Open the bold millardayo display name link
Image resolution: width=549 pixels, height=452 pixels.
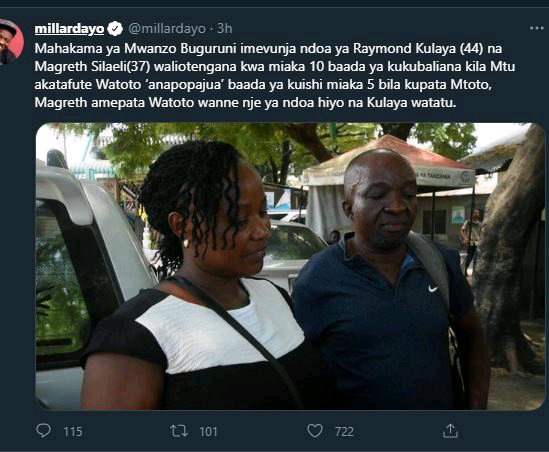[69, 29]
